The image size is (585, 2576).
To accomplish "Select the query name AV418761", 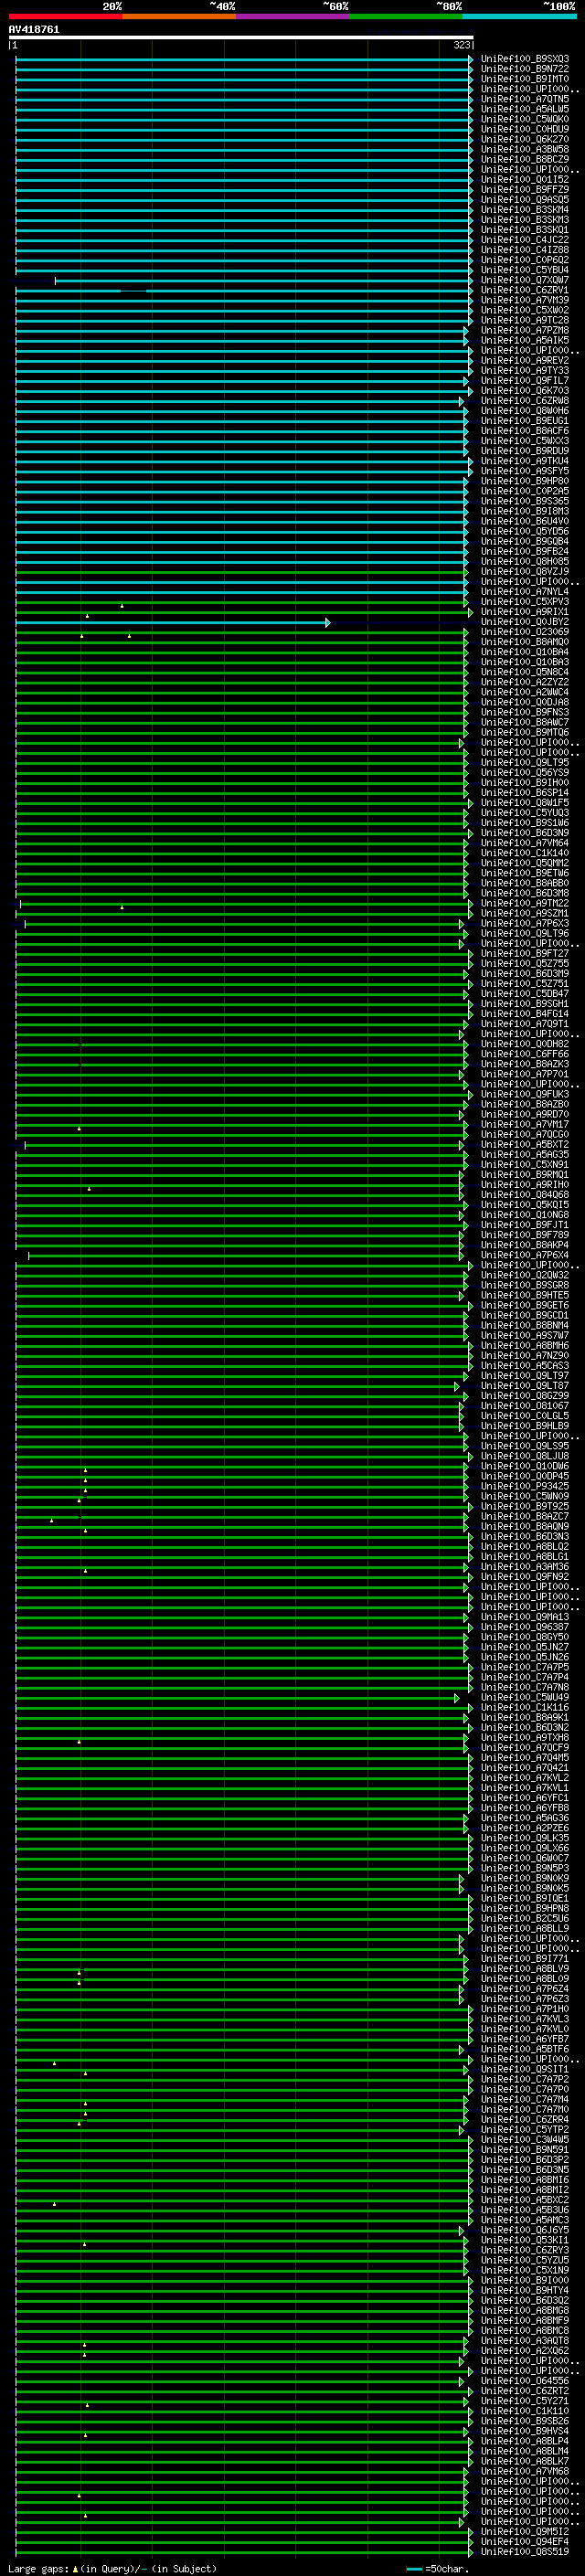I will click(x=34, y=29).
